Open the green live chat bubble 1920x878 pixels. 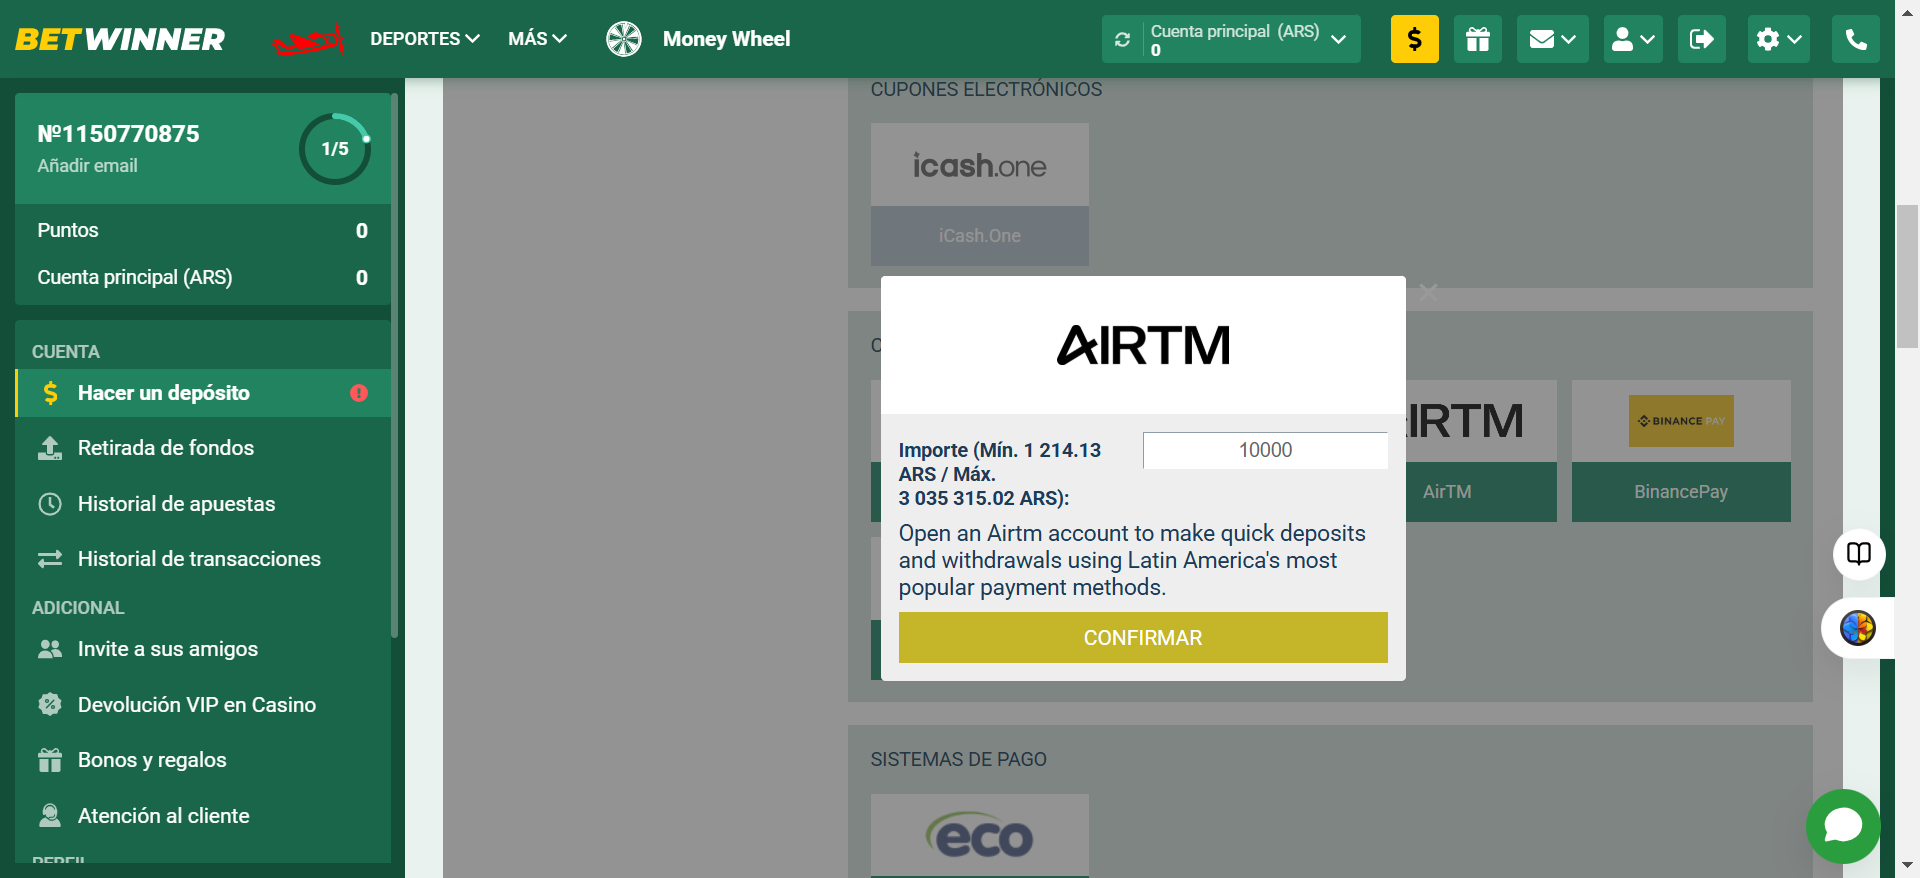pos(1843,826)
